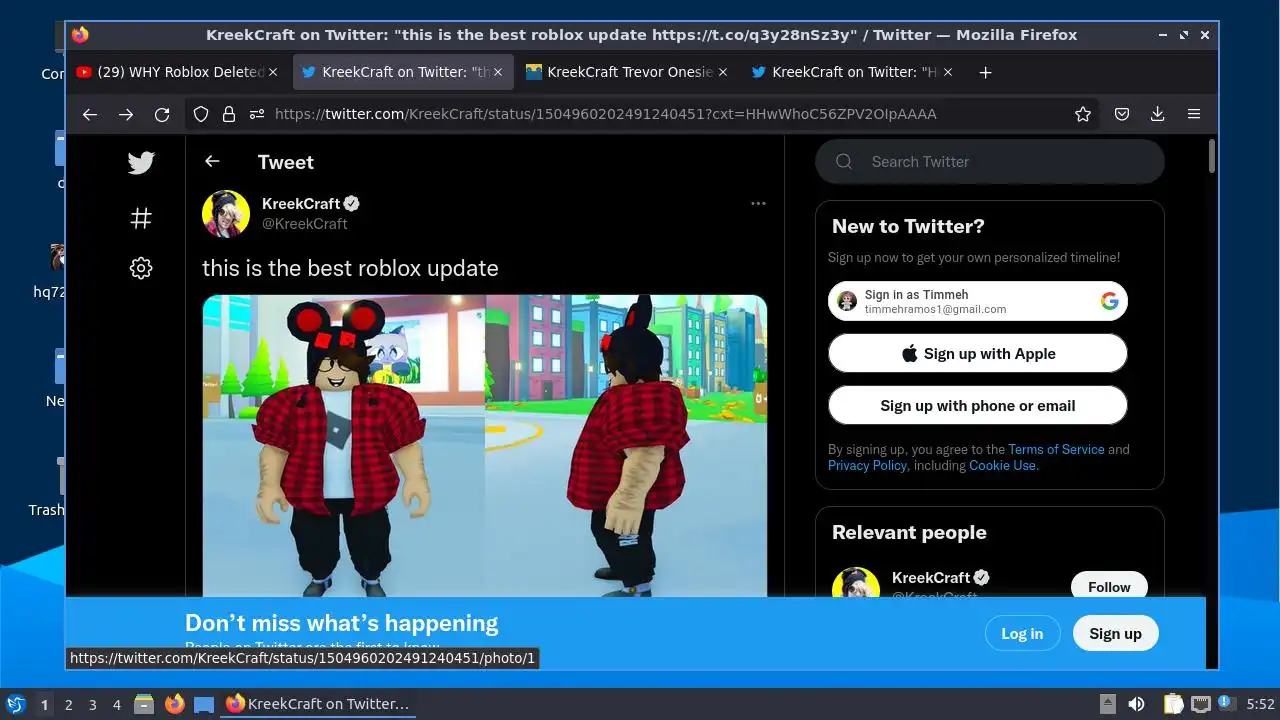The height and width of the screenshot is (720, 1280).
Task: Reload the current page
Action: pyautogui.click(x=162, y=115)
